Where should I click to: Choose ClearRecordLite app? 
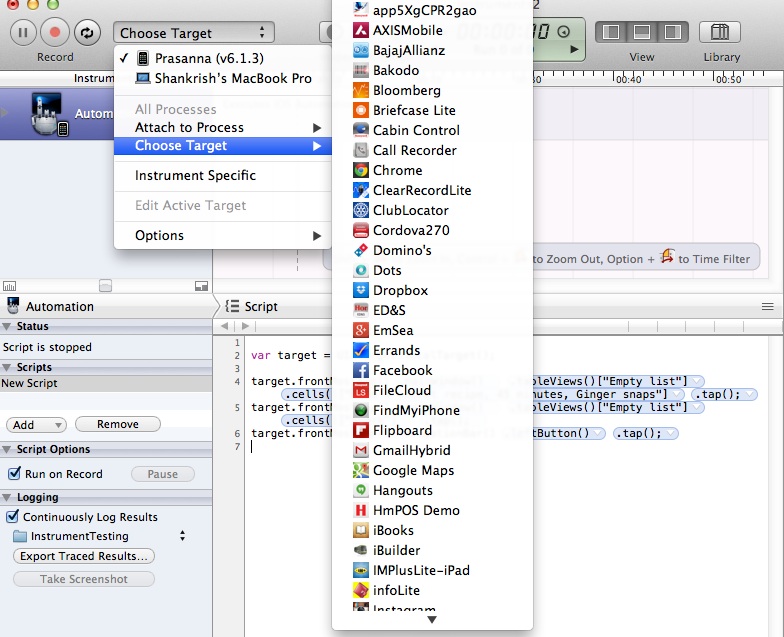tap(432, 190)
